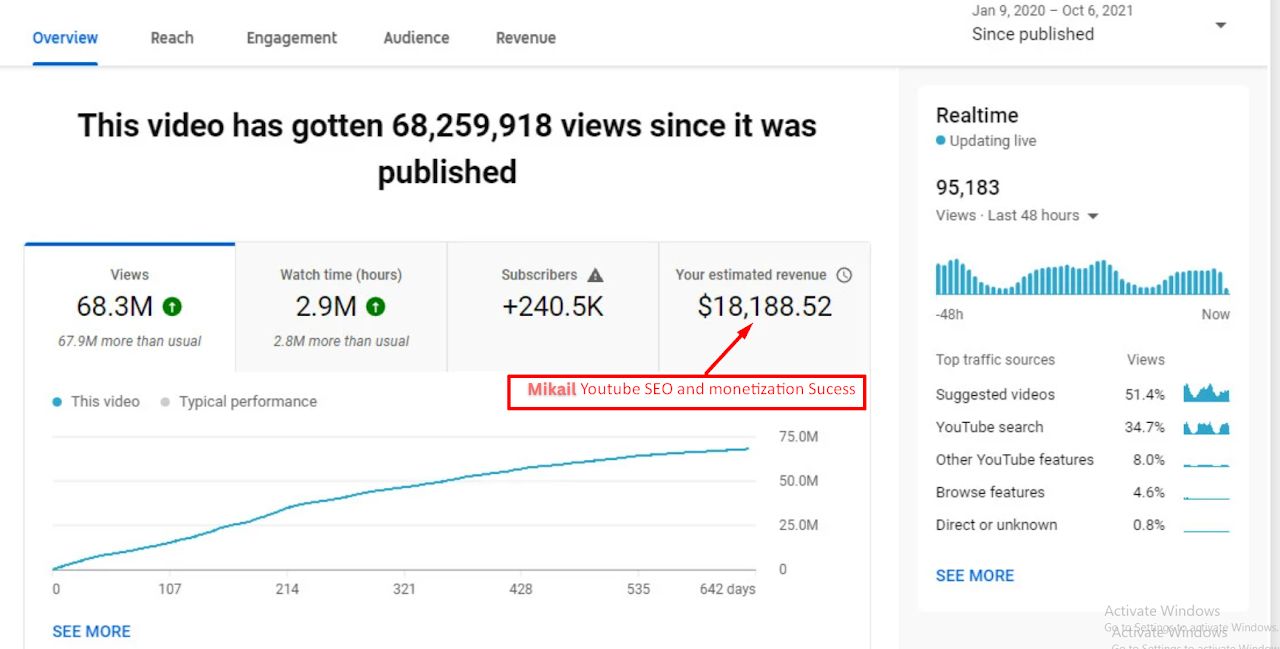Go to the Audience tab
The width and height of the screenshot is (1280, 649).
416,38
